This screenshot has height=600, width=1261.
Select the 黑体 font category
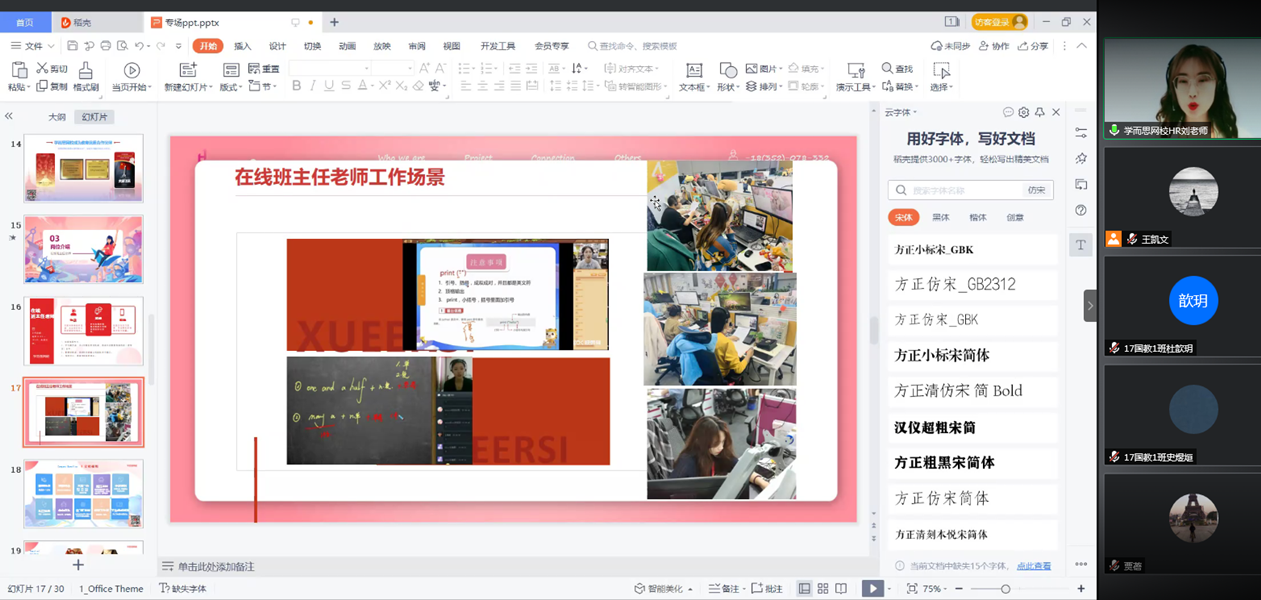click(940, 217)
